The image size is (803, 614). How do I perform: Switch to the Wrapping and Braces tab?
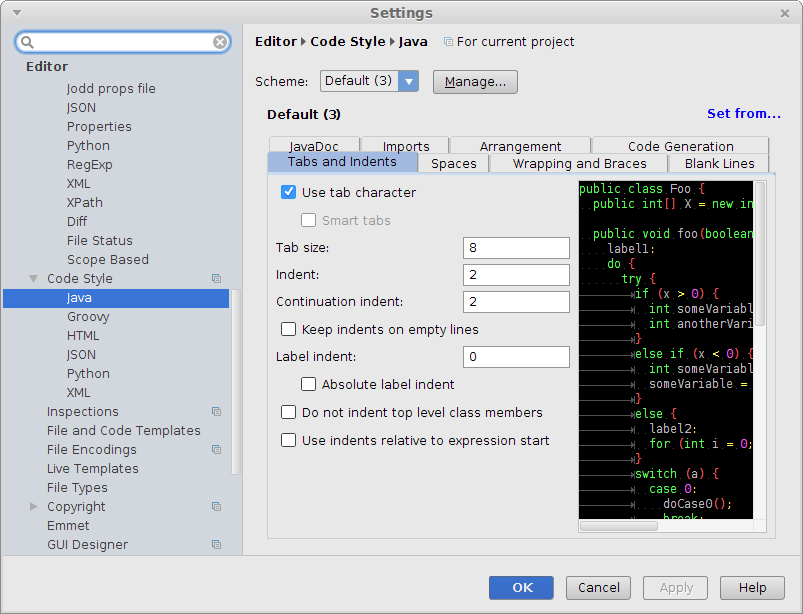point(579,163)
